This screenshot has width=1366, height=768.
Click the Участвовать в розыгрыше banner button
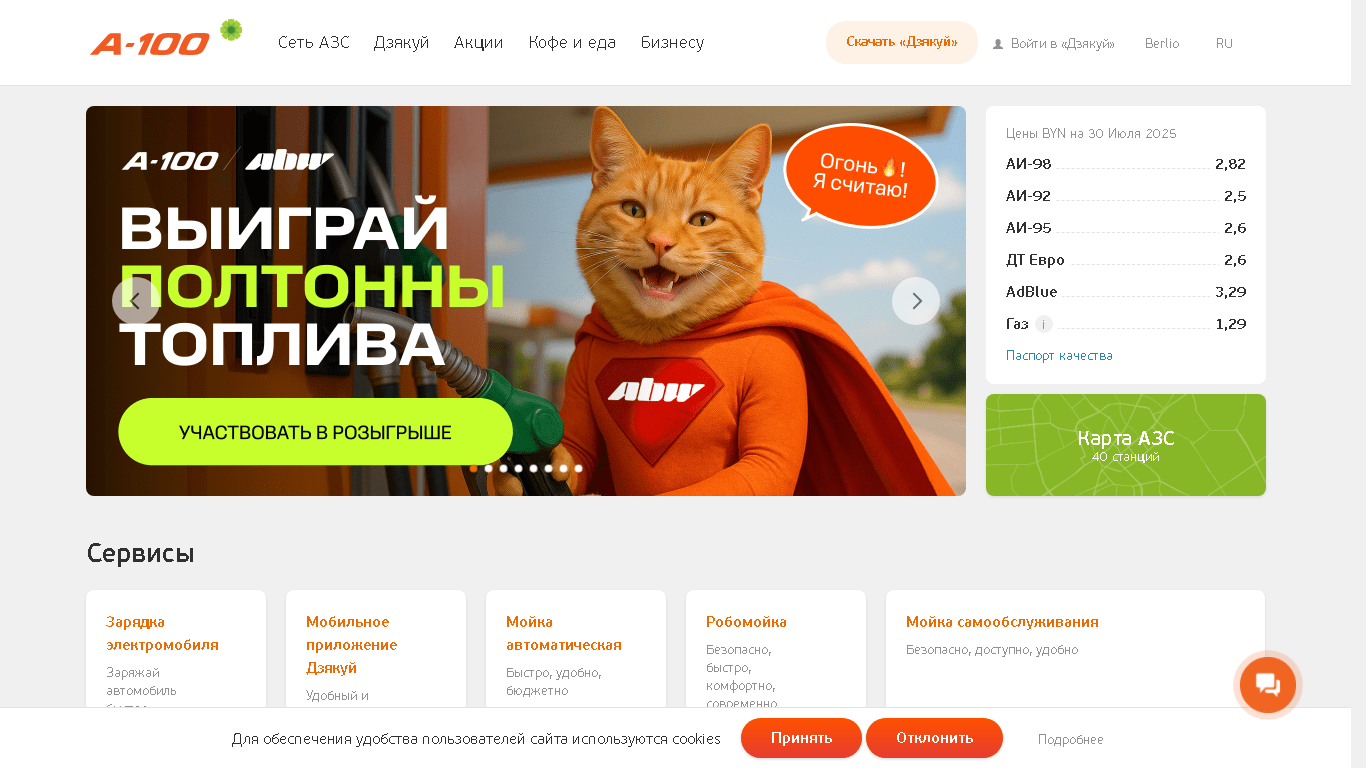click(315, 432)
